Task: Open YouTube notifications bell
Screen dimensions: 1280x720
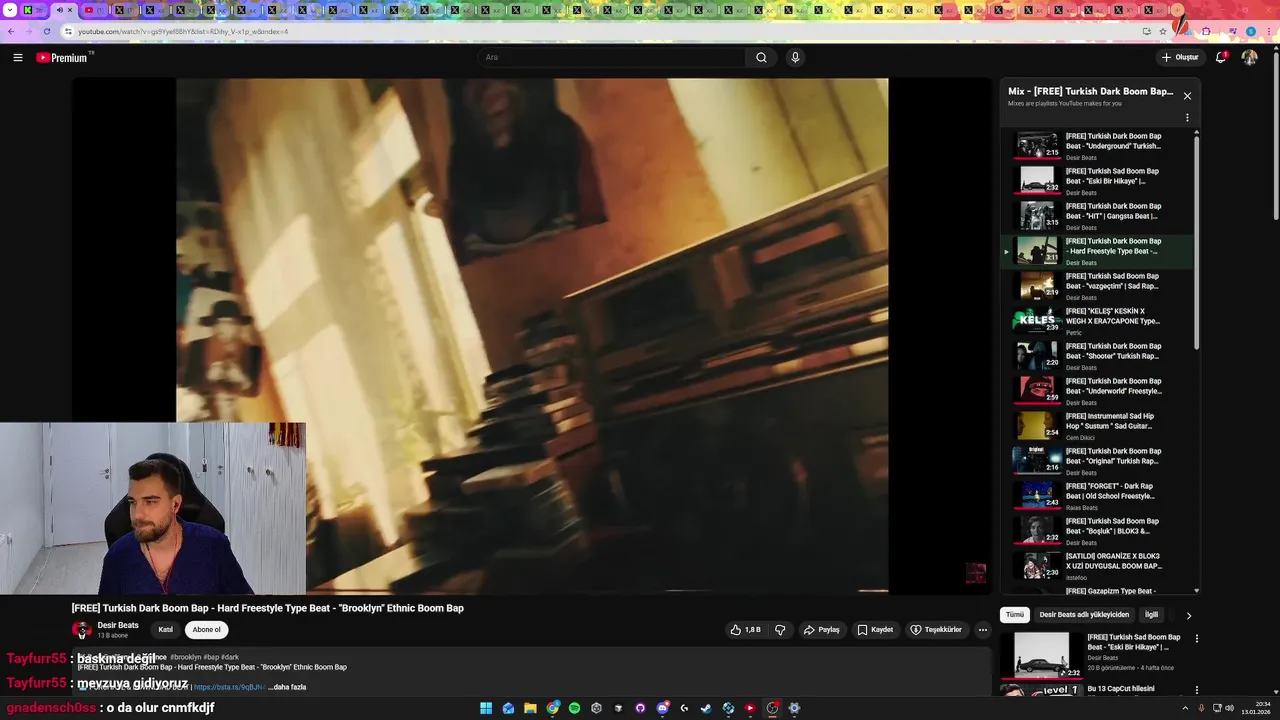Action: [x=1221, y=57]
